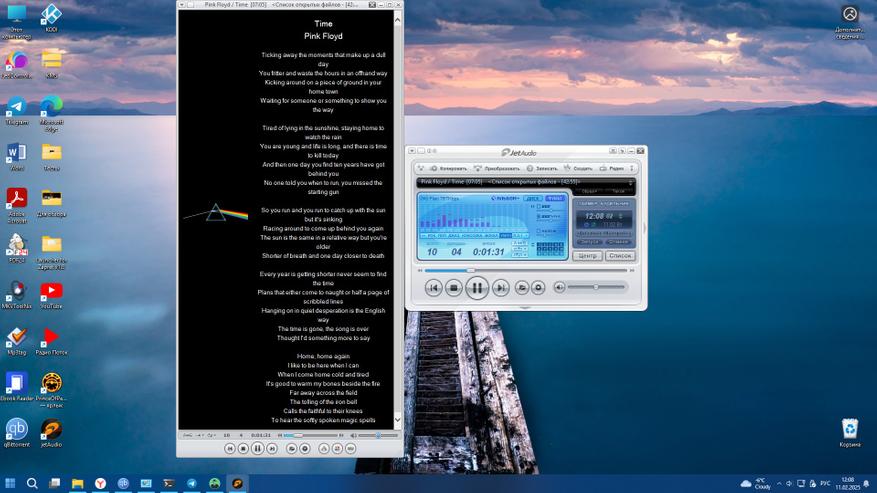This screenshot has height=493, width=877.
Task: Click the seek progress bar in JetAudio main window
Action: coord(526,270)
